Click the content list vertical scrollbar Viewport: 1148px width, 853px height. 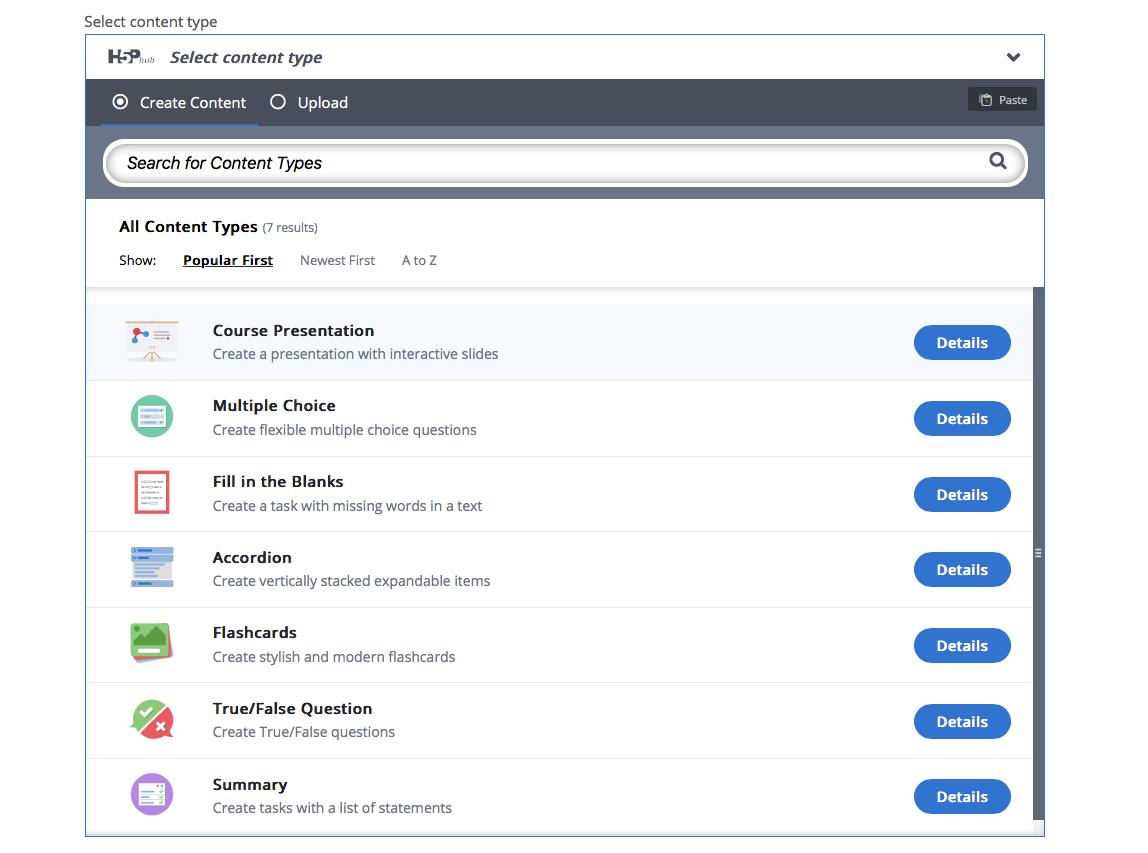point(1038,554)
